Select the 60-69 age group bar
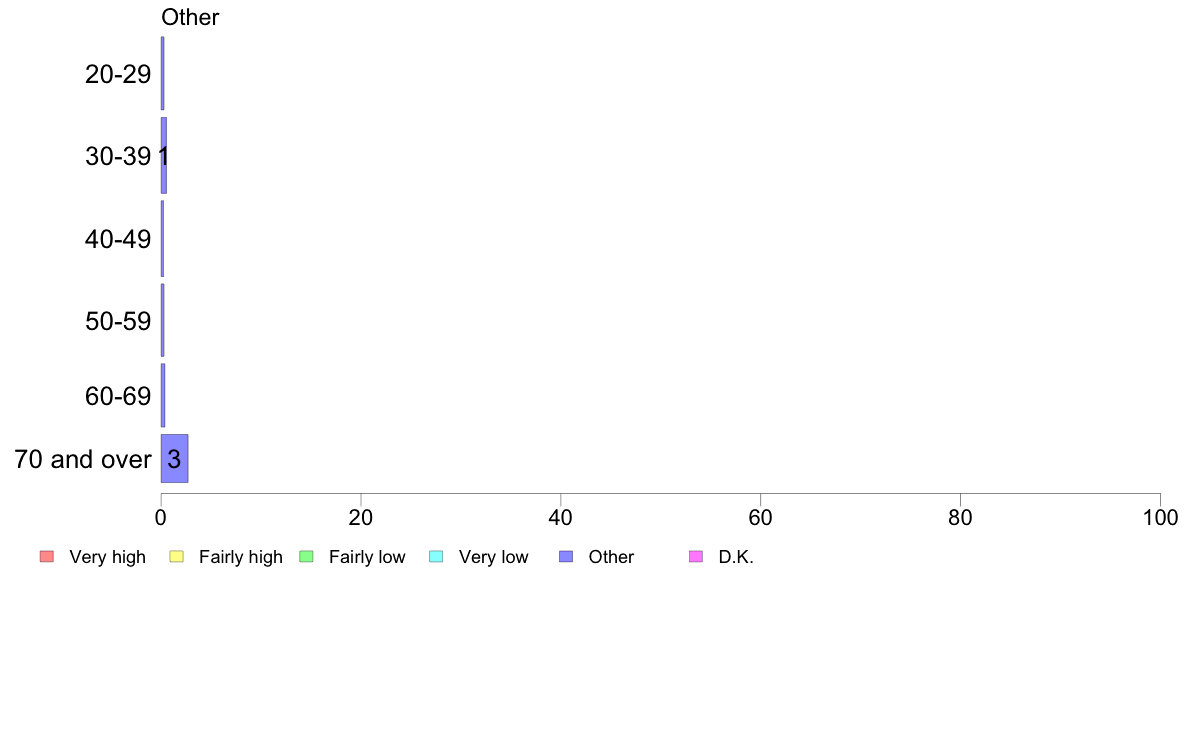This screenshot has height=736, width=1188. coord(163,395)
